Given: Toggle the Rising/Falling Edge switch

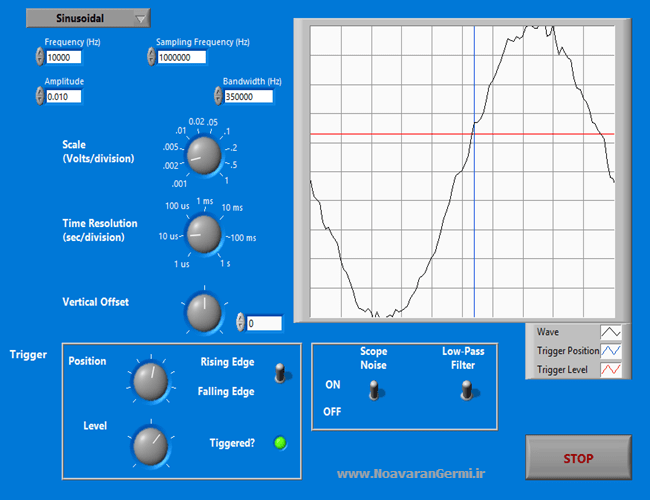Looking at the screenshot, I should 281,373.
